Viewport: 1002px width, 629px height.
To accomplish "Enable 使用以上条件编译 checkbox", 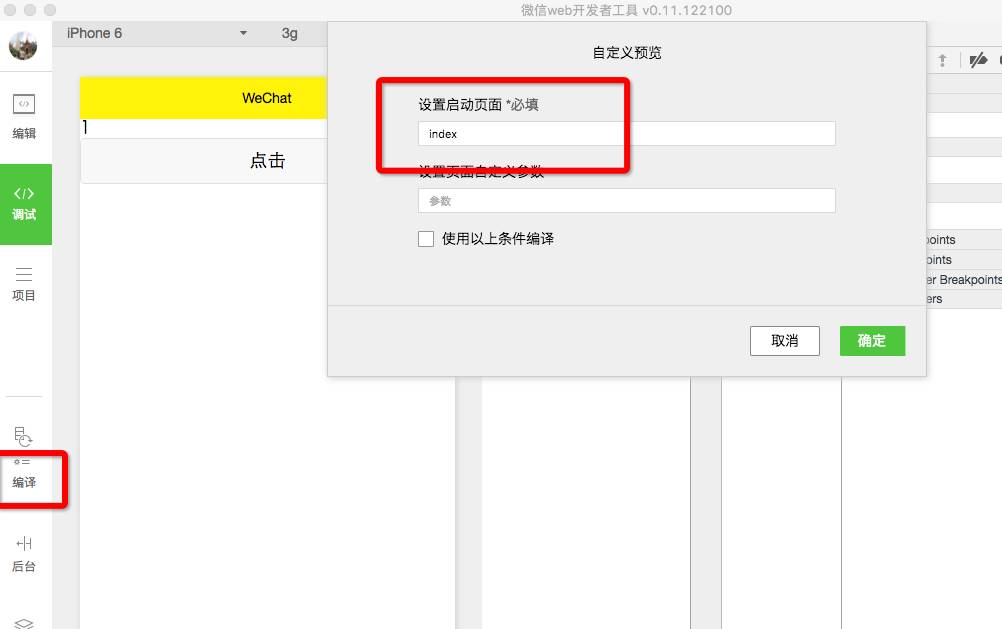I will [x=426, y=238].
